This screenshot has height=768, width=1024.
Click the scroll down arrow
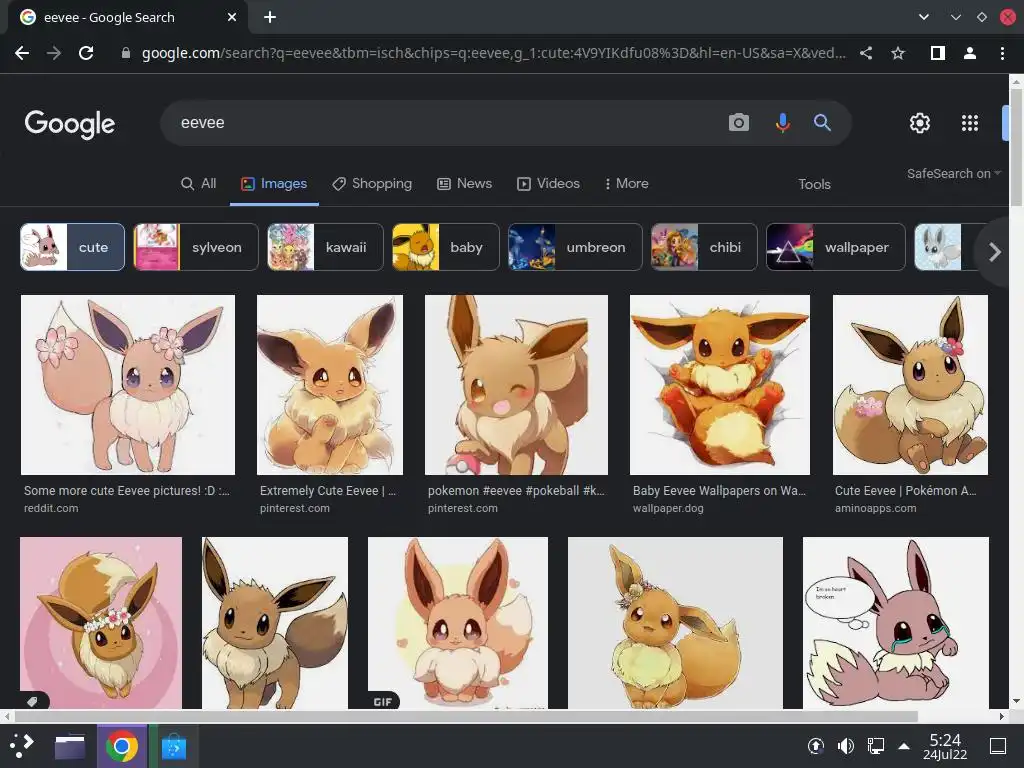1016,701
